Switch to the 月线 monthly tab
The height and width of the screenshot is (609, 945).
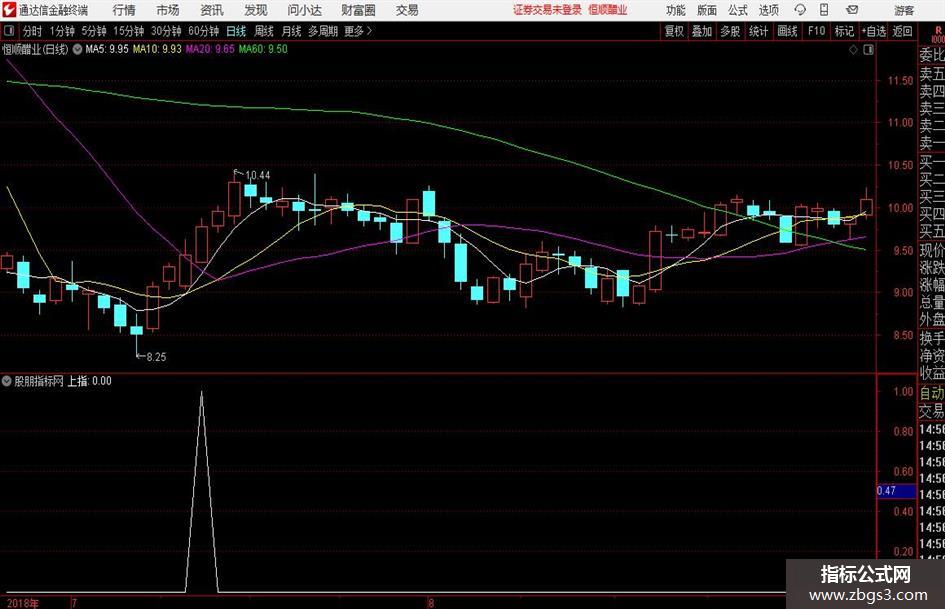[291, 31]
